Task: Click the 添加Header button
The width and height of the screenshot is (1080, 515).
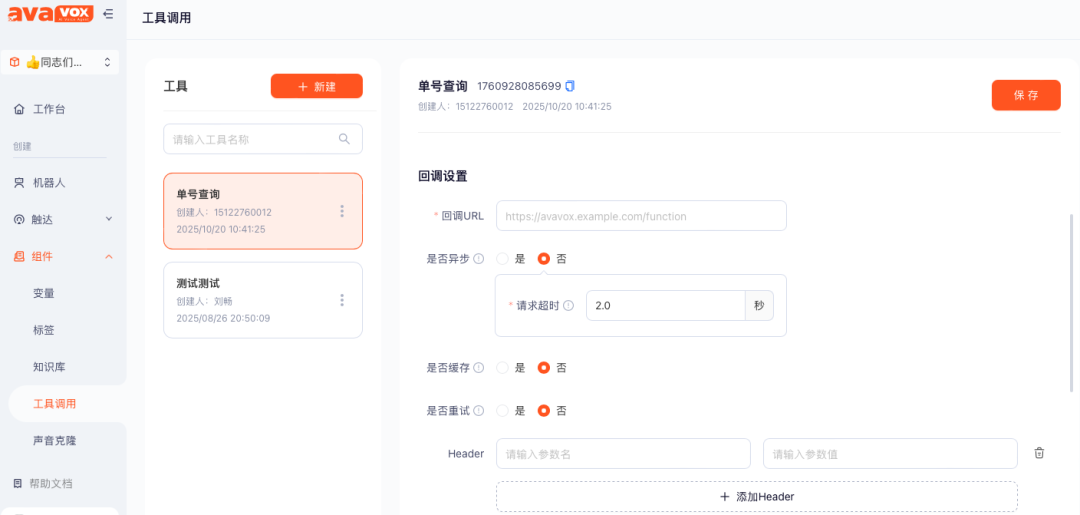Action: click(757, 496)
